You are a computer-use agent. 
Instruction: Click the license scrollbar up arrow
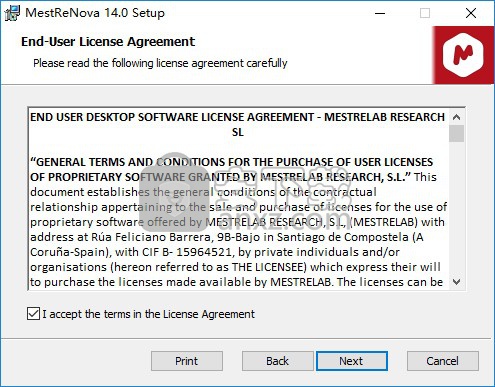point(456,117)
